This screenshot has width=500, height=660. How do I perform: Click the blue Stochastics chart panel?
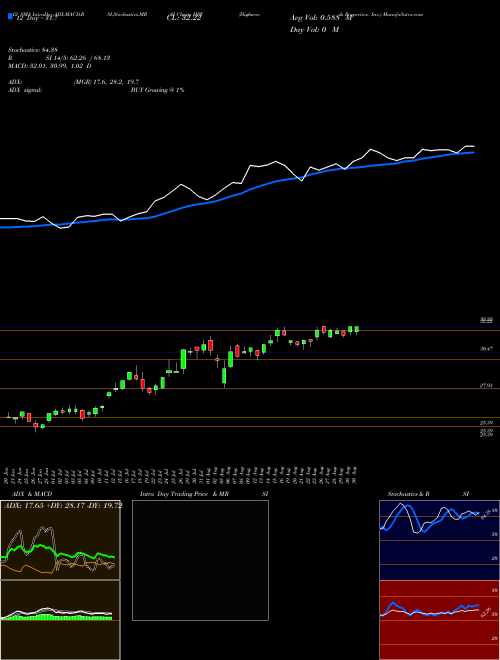439,540
